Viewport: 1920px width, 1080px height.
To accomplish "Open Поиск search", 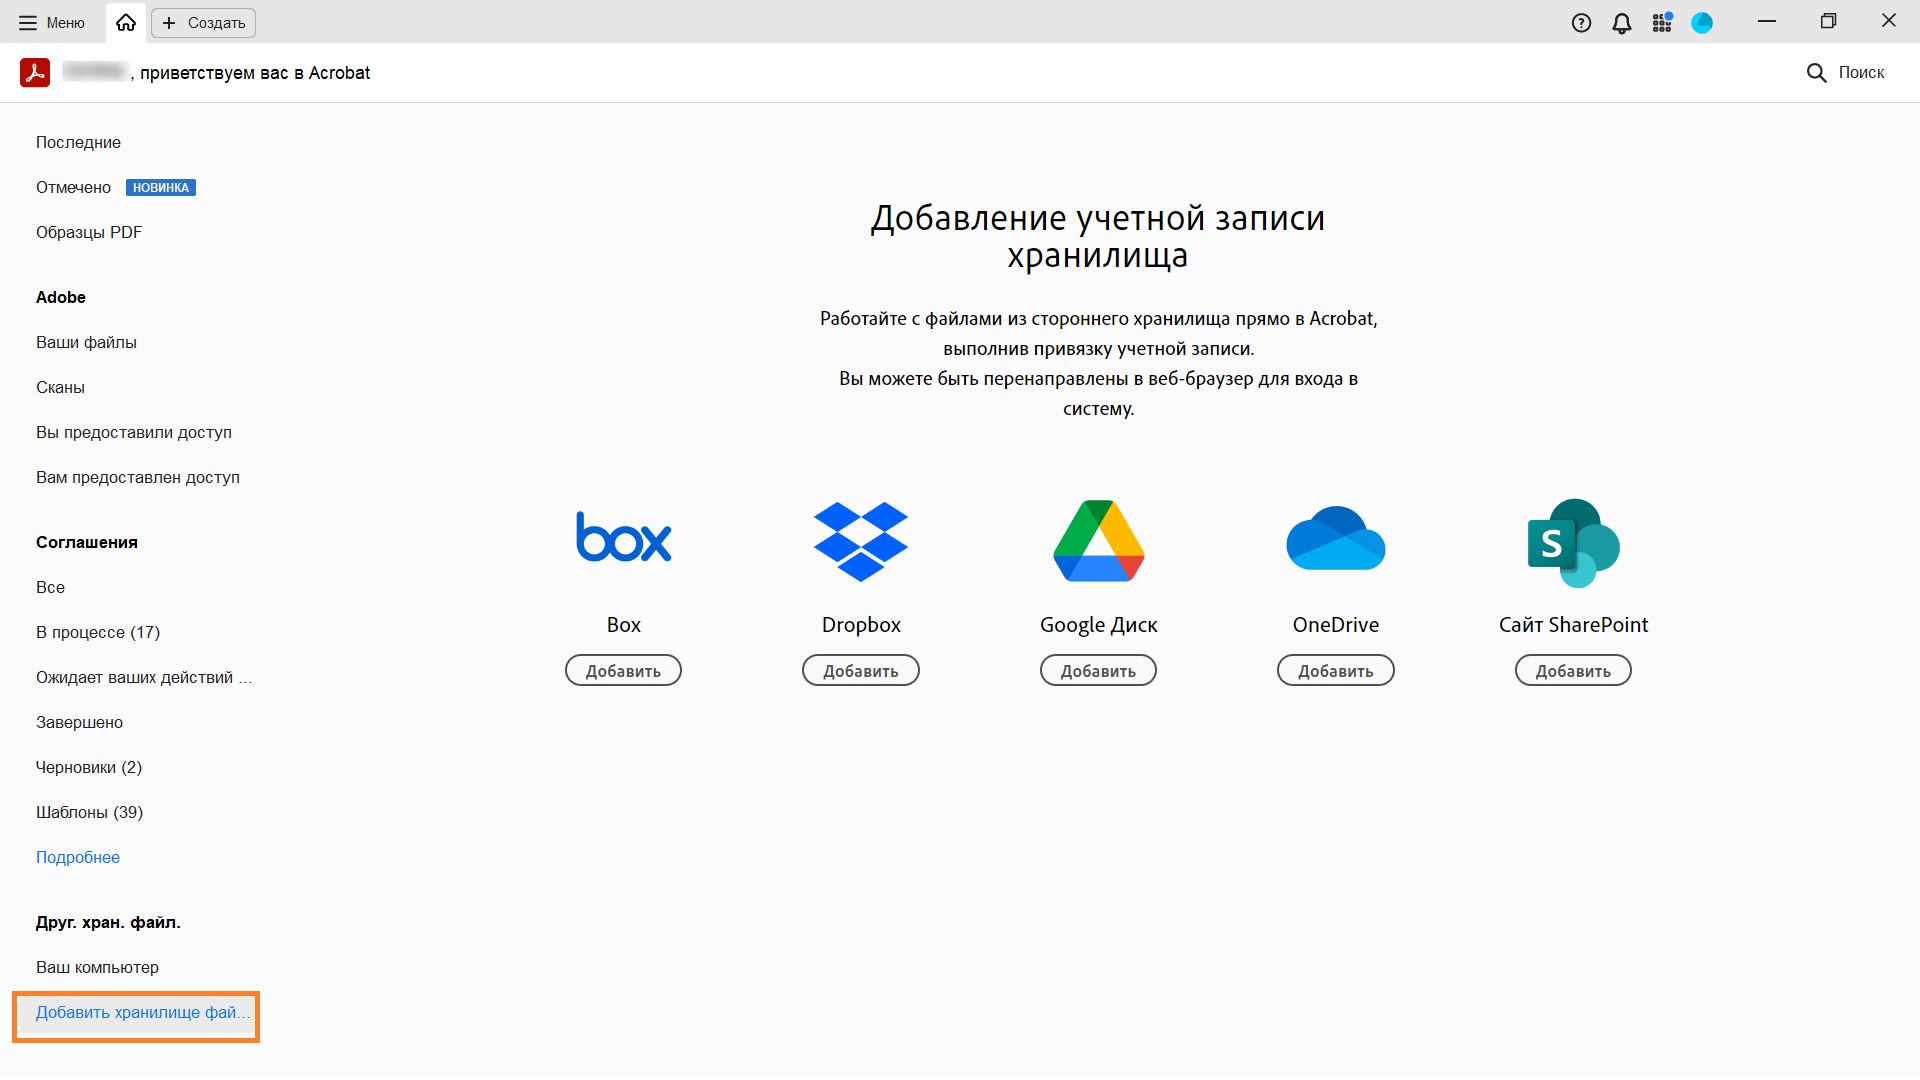I will point(1846,72).
